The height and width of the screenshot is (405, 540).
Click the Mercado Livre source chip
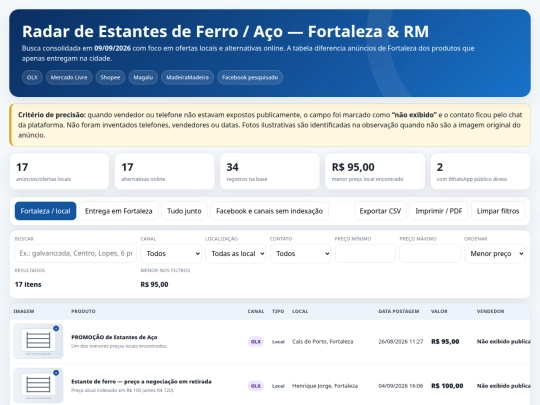pos(69,77)
